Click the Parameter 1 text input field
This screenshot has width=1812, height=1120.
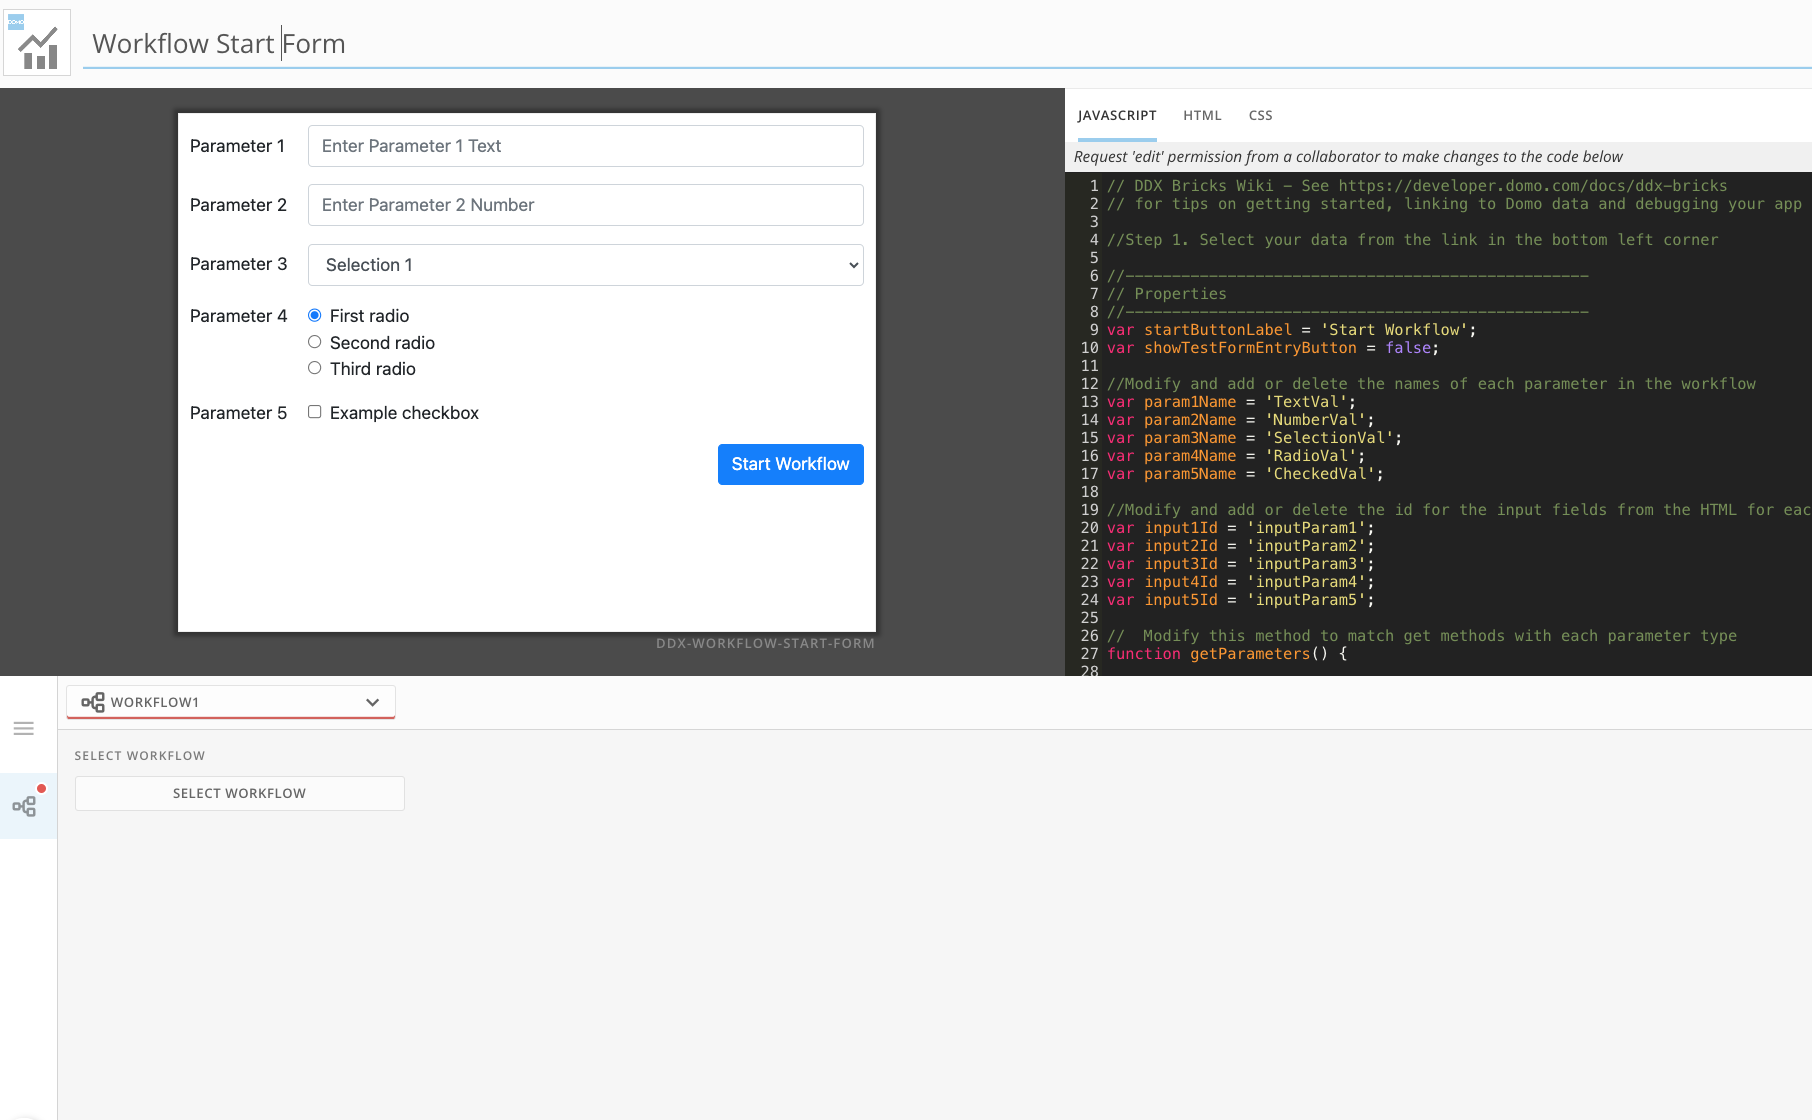click(585, 145)
